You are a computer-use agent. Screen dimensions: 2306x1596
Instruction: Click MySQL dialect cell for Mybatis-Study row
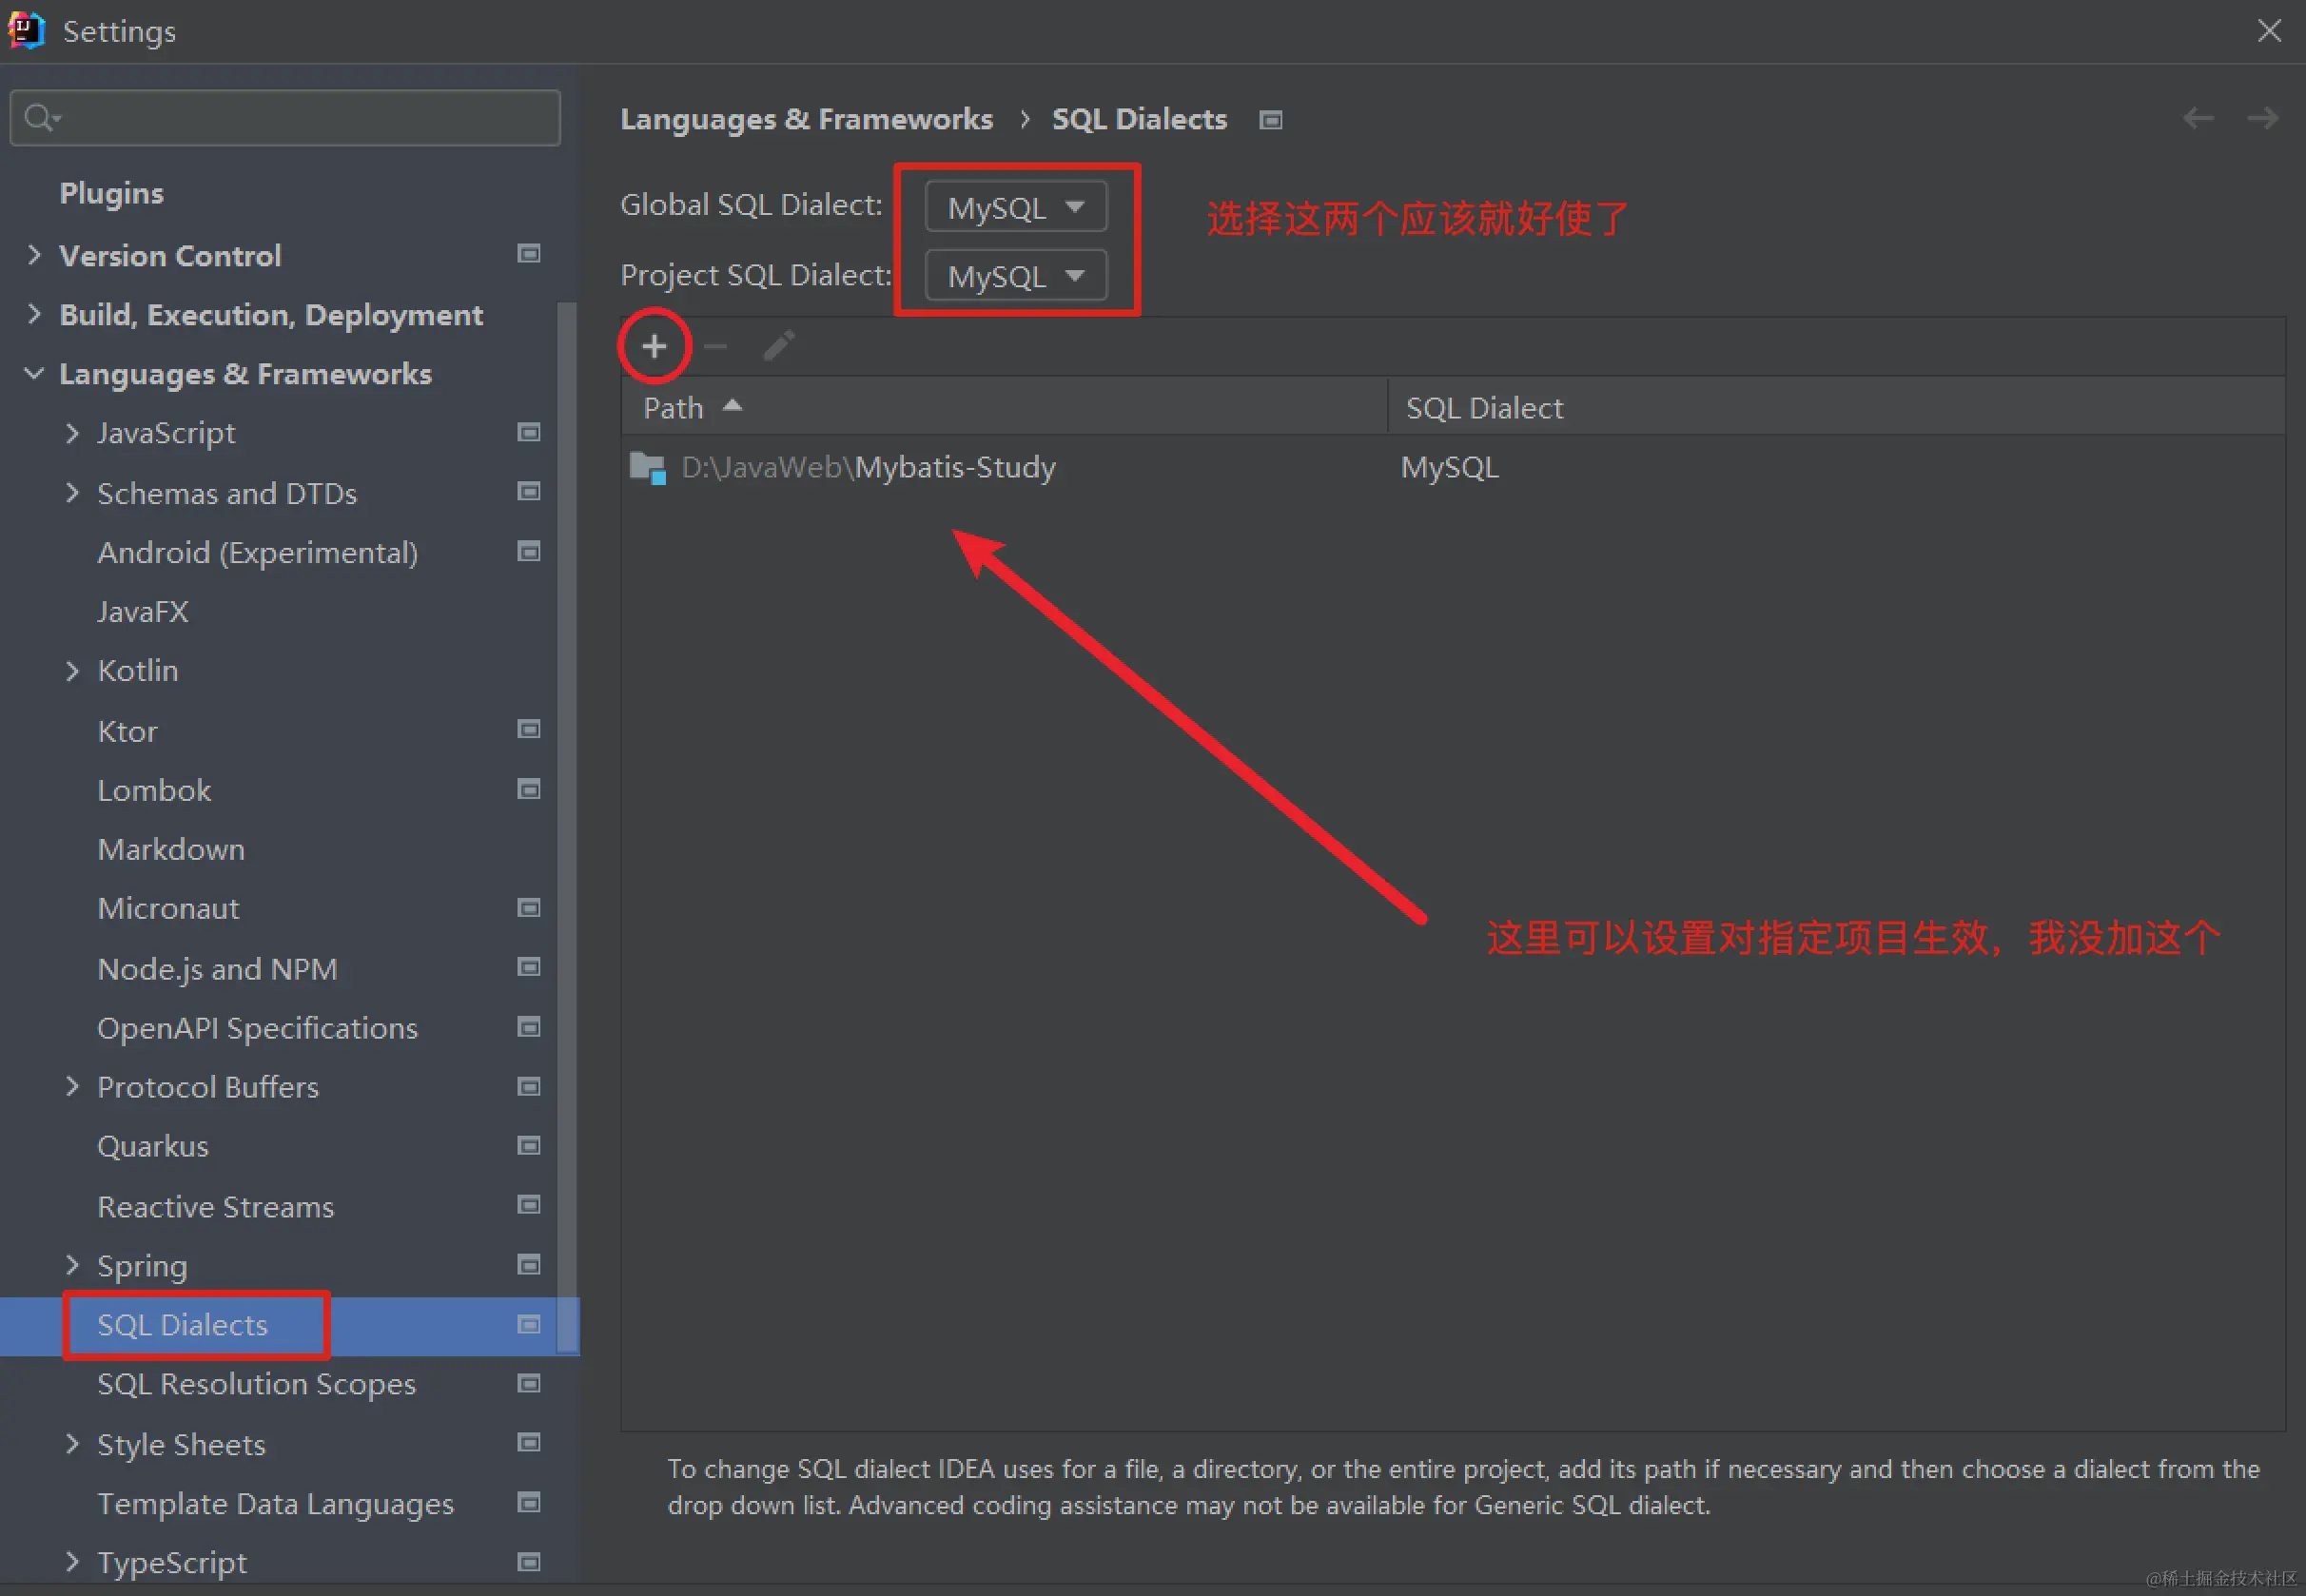1449,468
